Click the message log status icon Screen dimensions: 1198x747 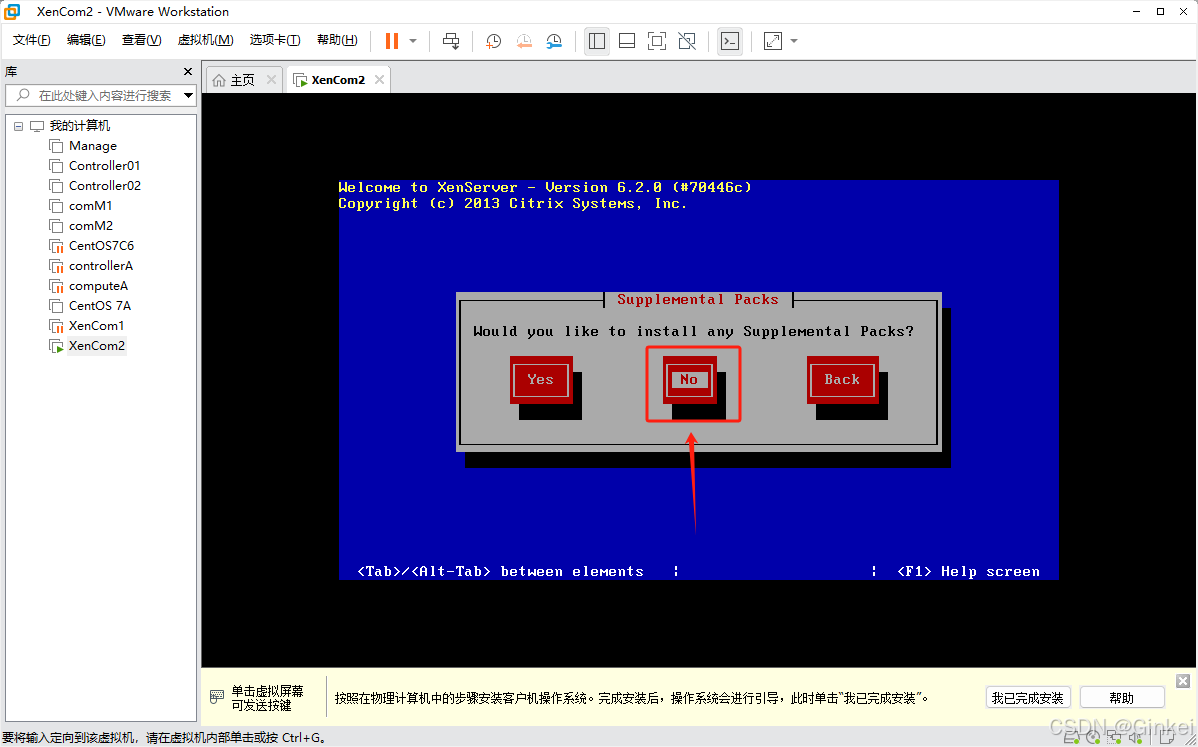[x=1166, y=738]
